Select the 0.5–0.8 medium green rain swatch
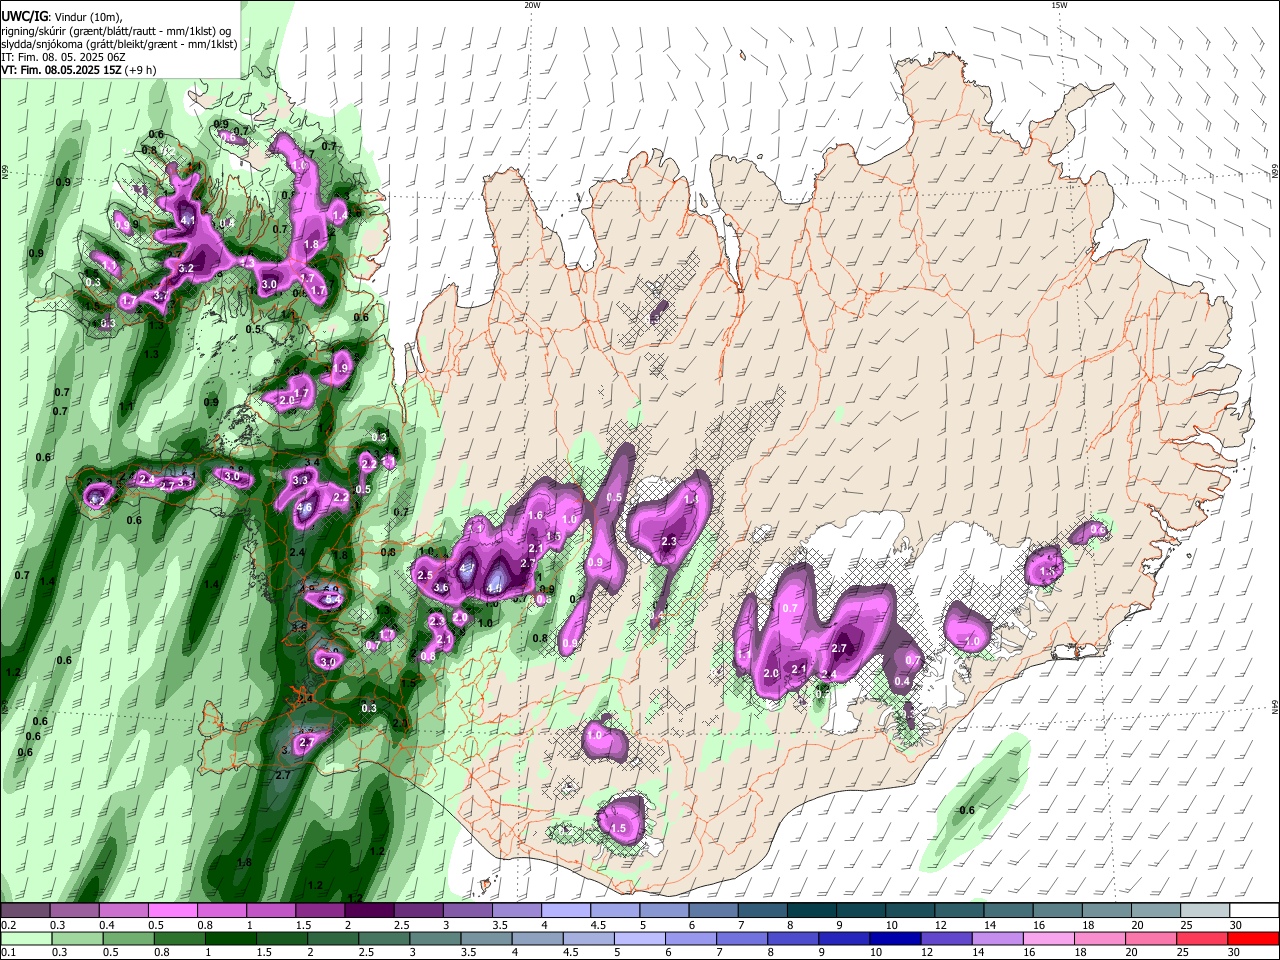Viewport: 1280px width, 960px height. click(127, 938)
